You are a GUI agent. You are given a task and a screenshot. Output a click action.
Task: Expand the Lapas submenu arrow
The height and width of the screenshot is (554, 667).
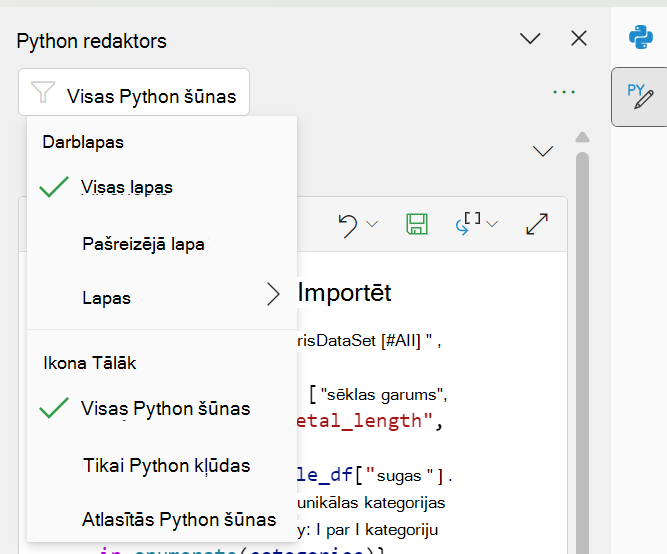[x=273, y=294]
